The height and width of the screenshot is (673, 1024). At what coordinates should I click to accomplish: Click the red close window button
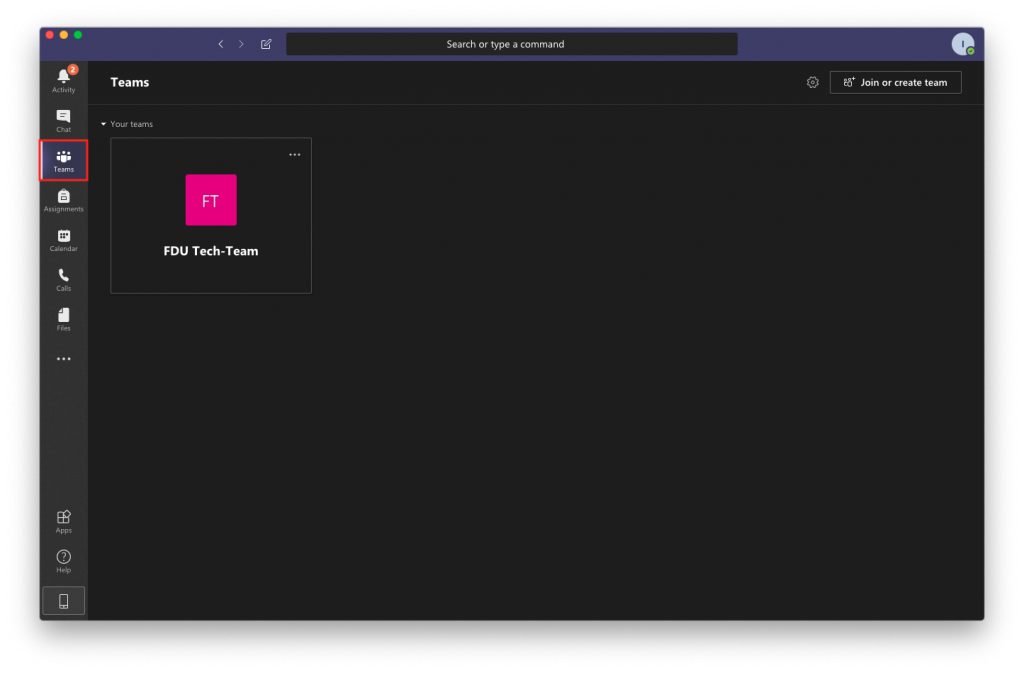pos(50,35)
